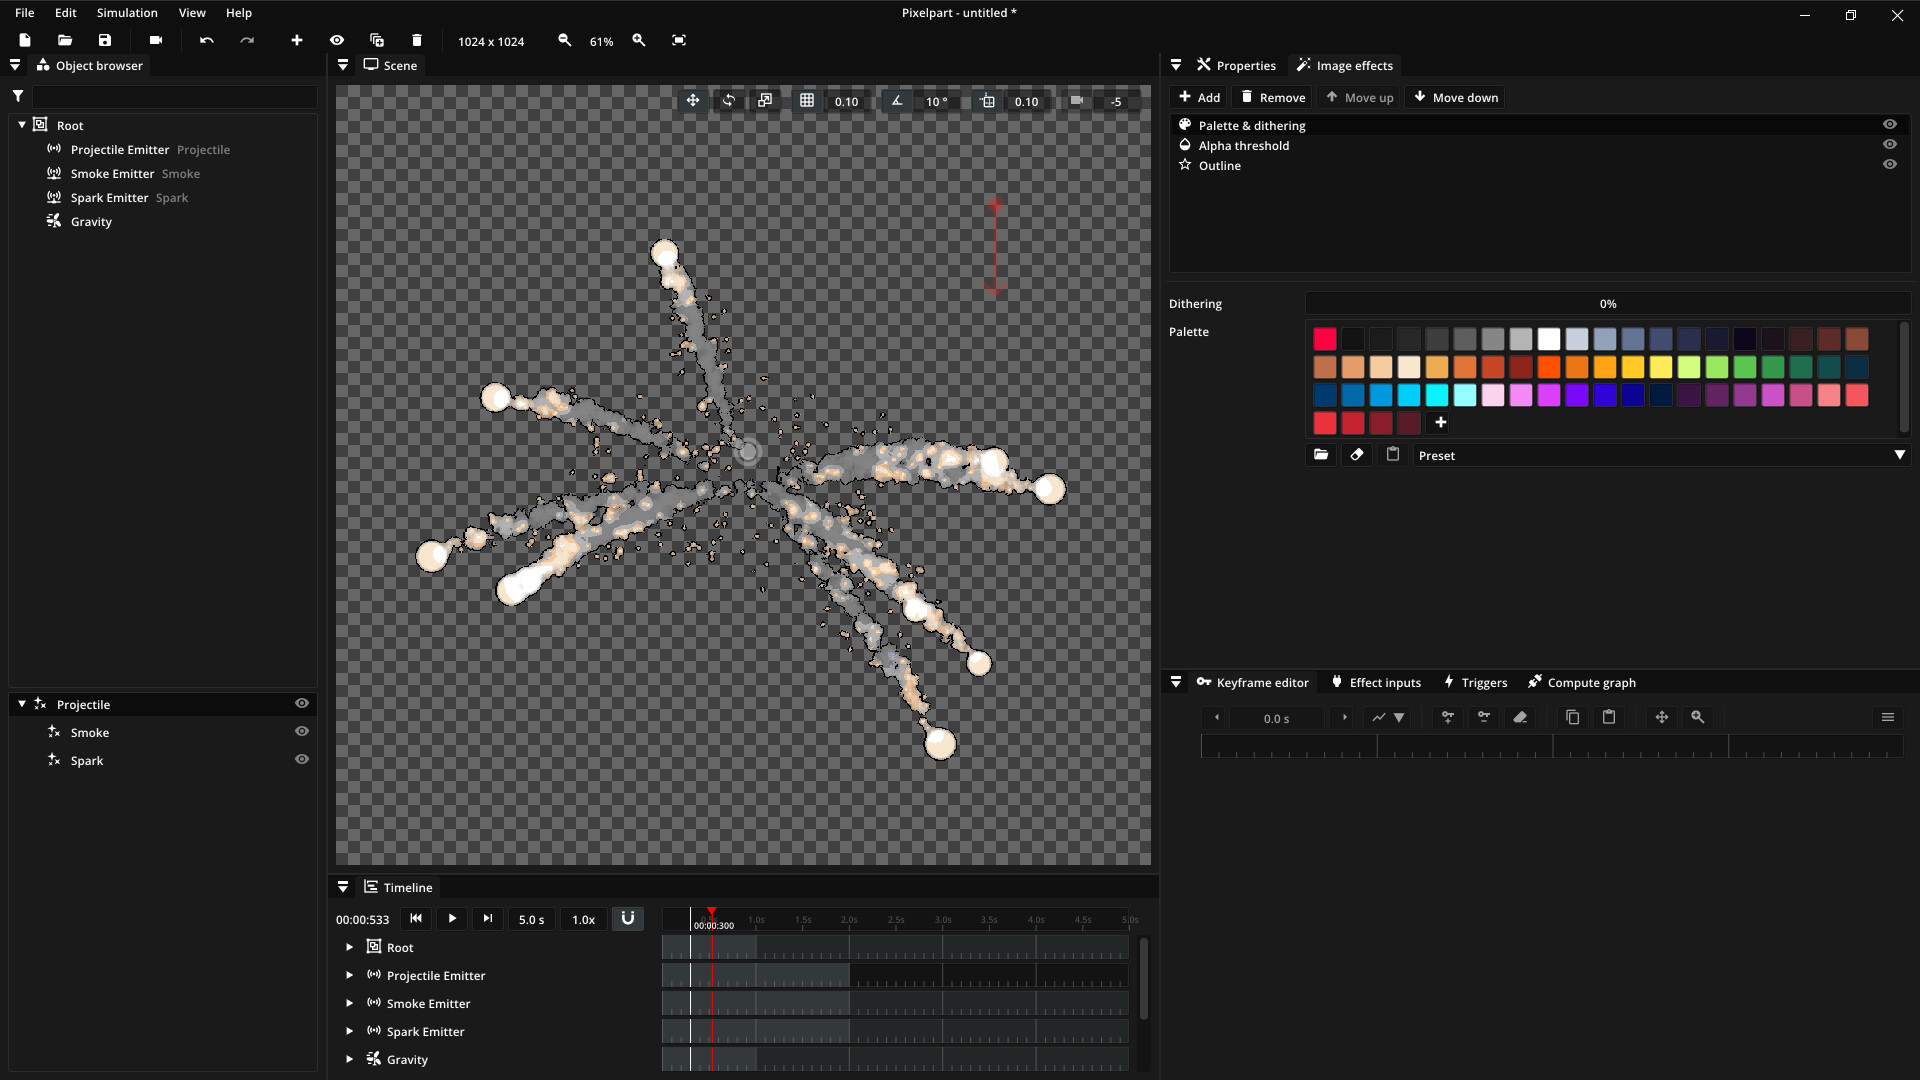Open the Preset dropdown in the palette section
This screenshot has width=1920, height=1080.
[1899, 454]
